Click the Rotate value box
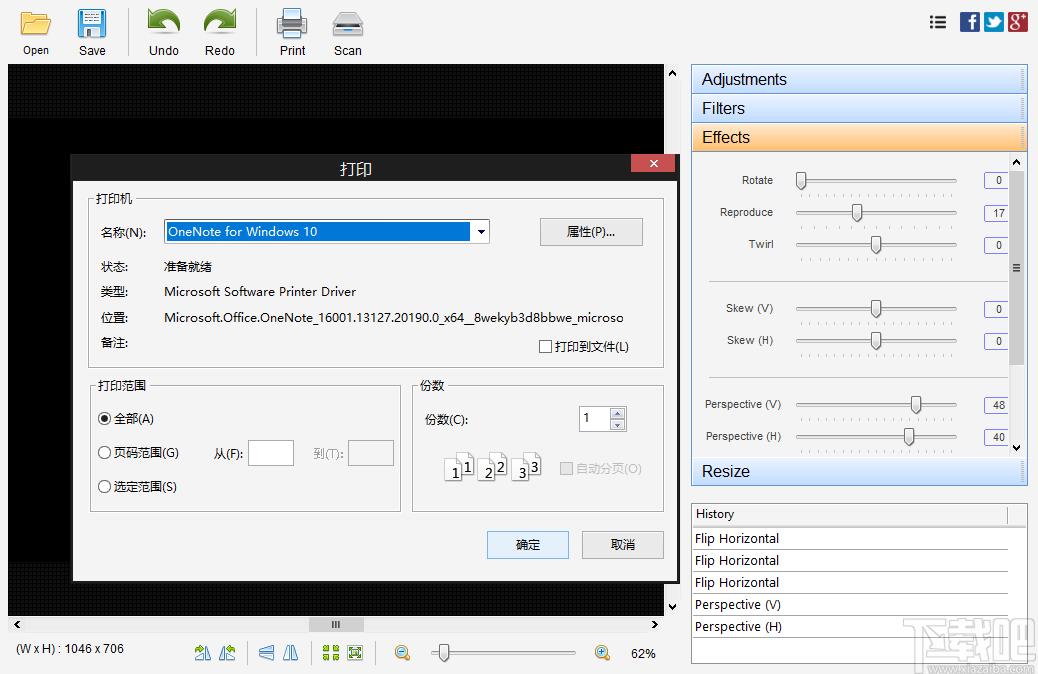 (996, 180)
